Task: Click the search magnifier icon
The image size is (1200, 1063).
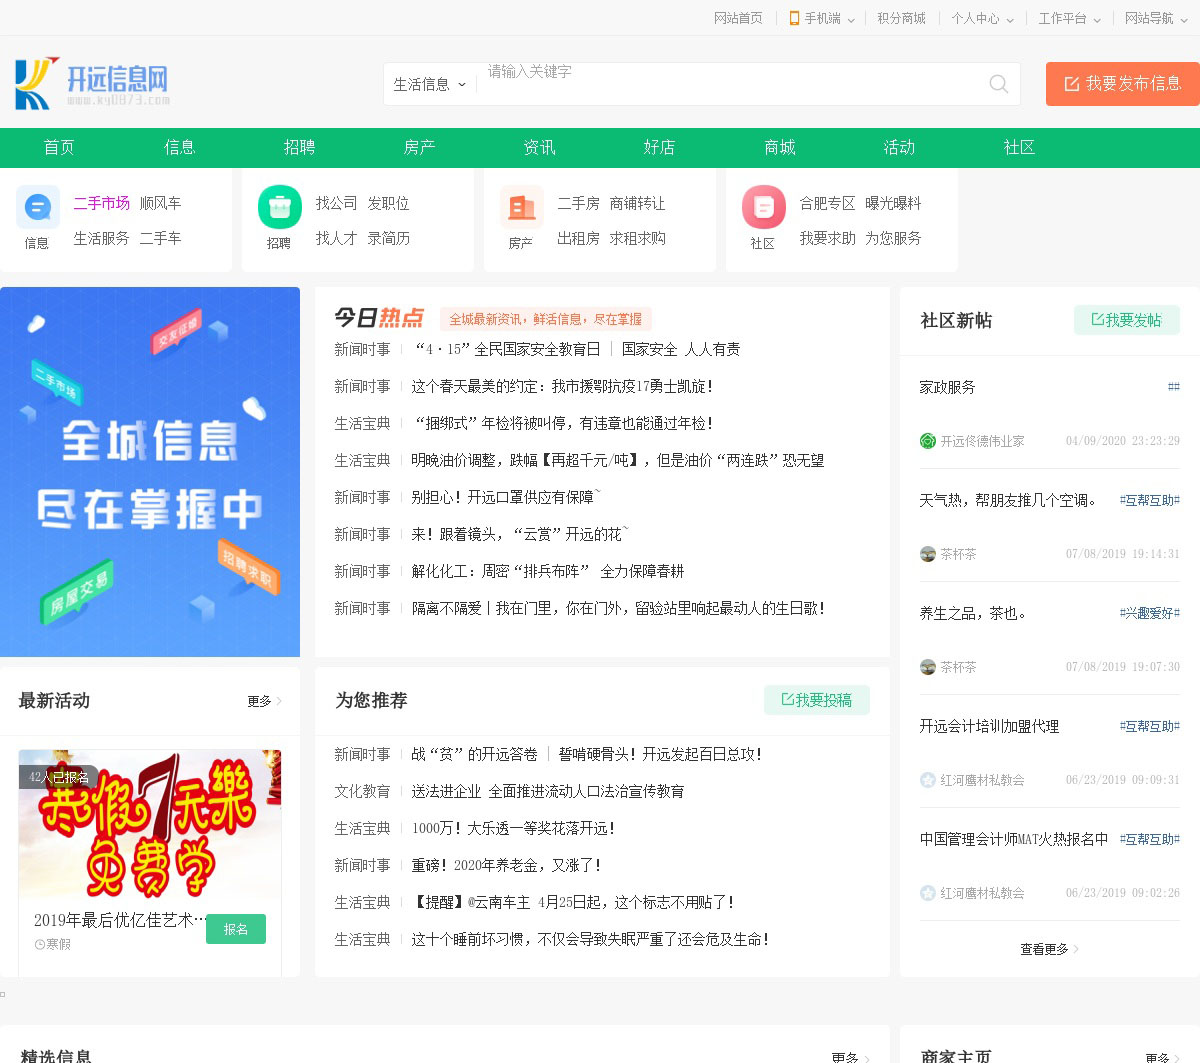Action: click(x=998, y=84)
